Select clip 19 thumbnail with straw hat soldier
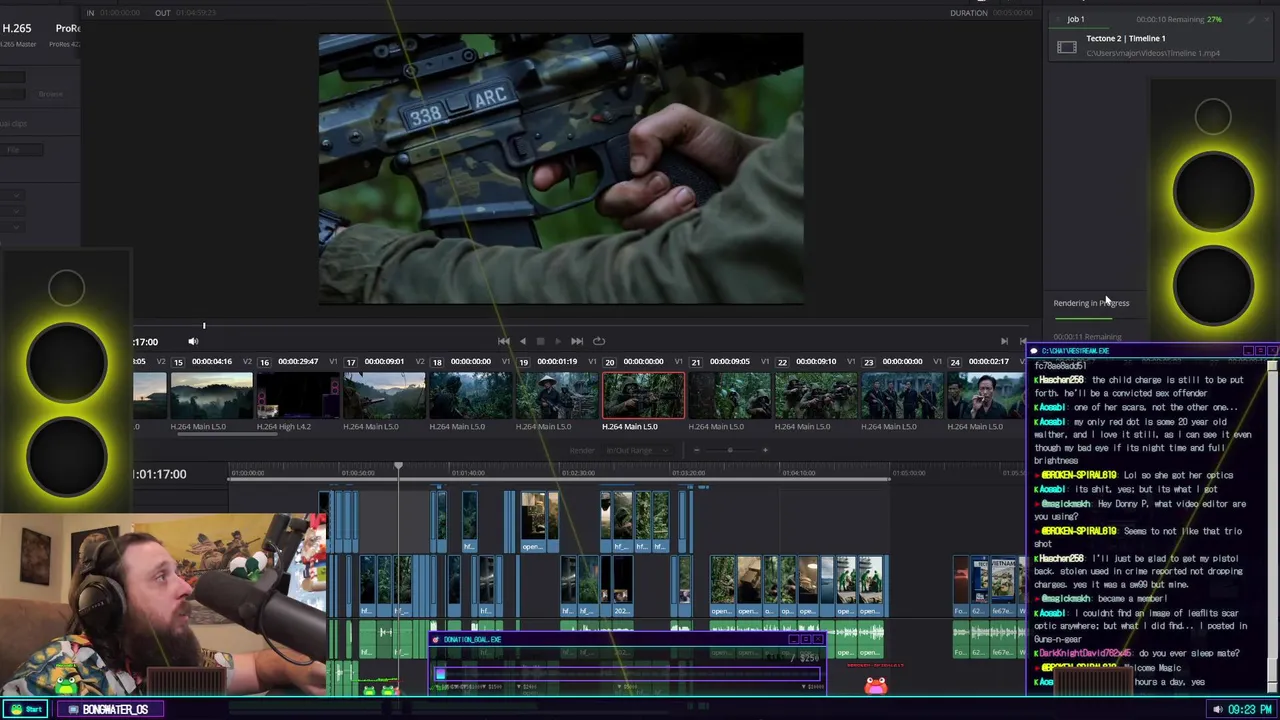The height and width of the screenshot is (720, 1280). click(x=557, y=396)
